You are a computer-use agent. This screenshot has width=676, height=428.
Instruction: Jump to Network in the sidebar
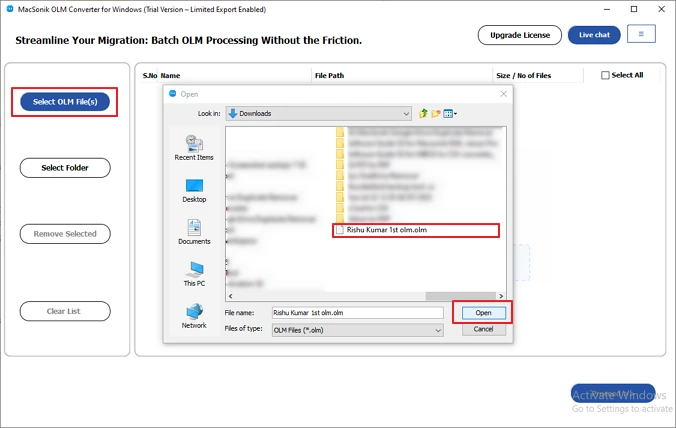click(194, 316)
